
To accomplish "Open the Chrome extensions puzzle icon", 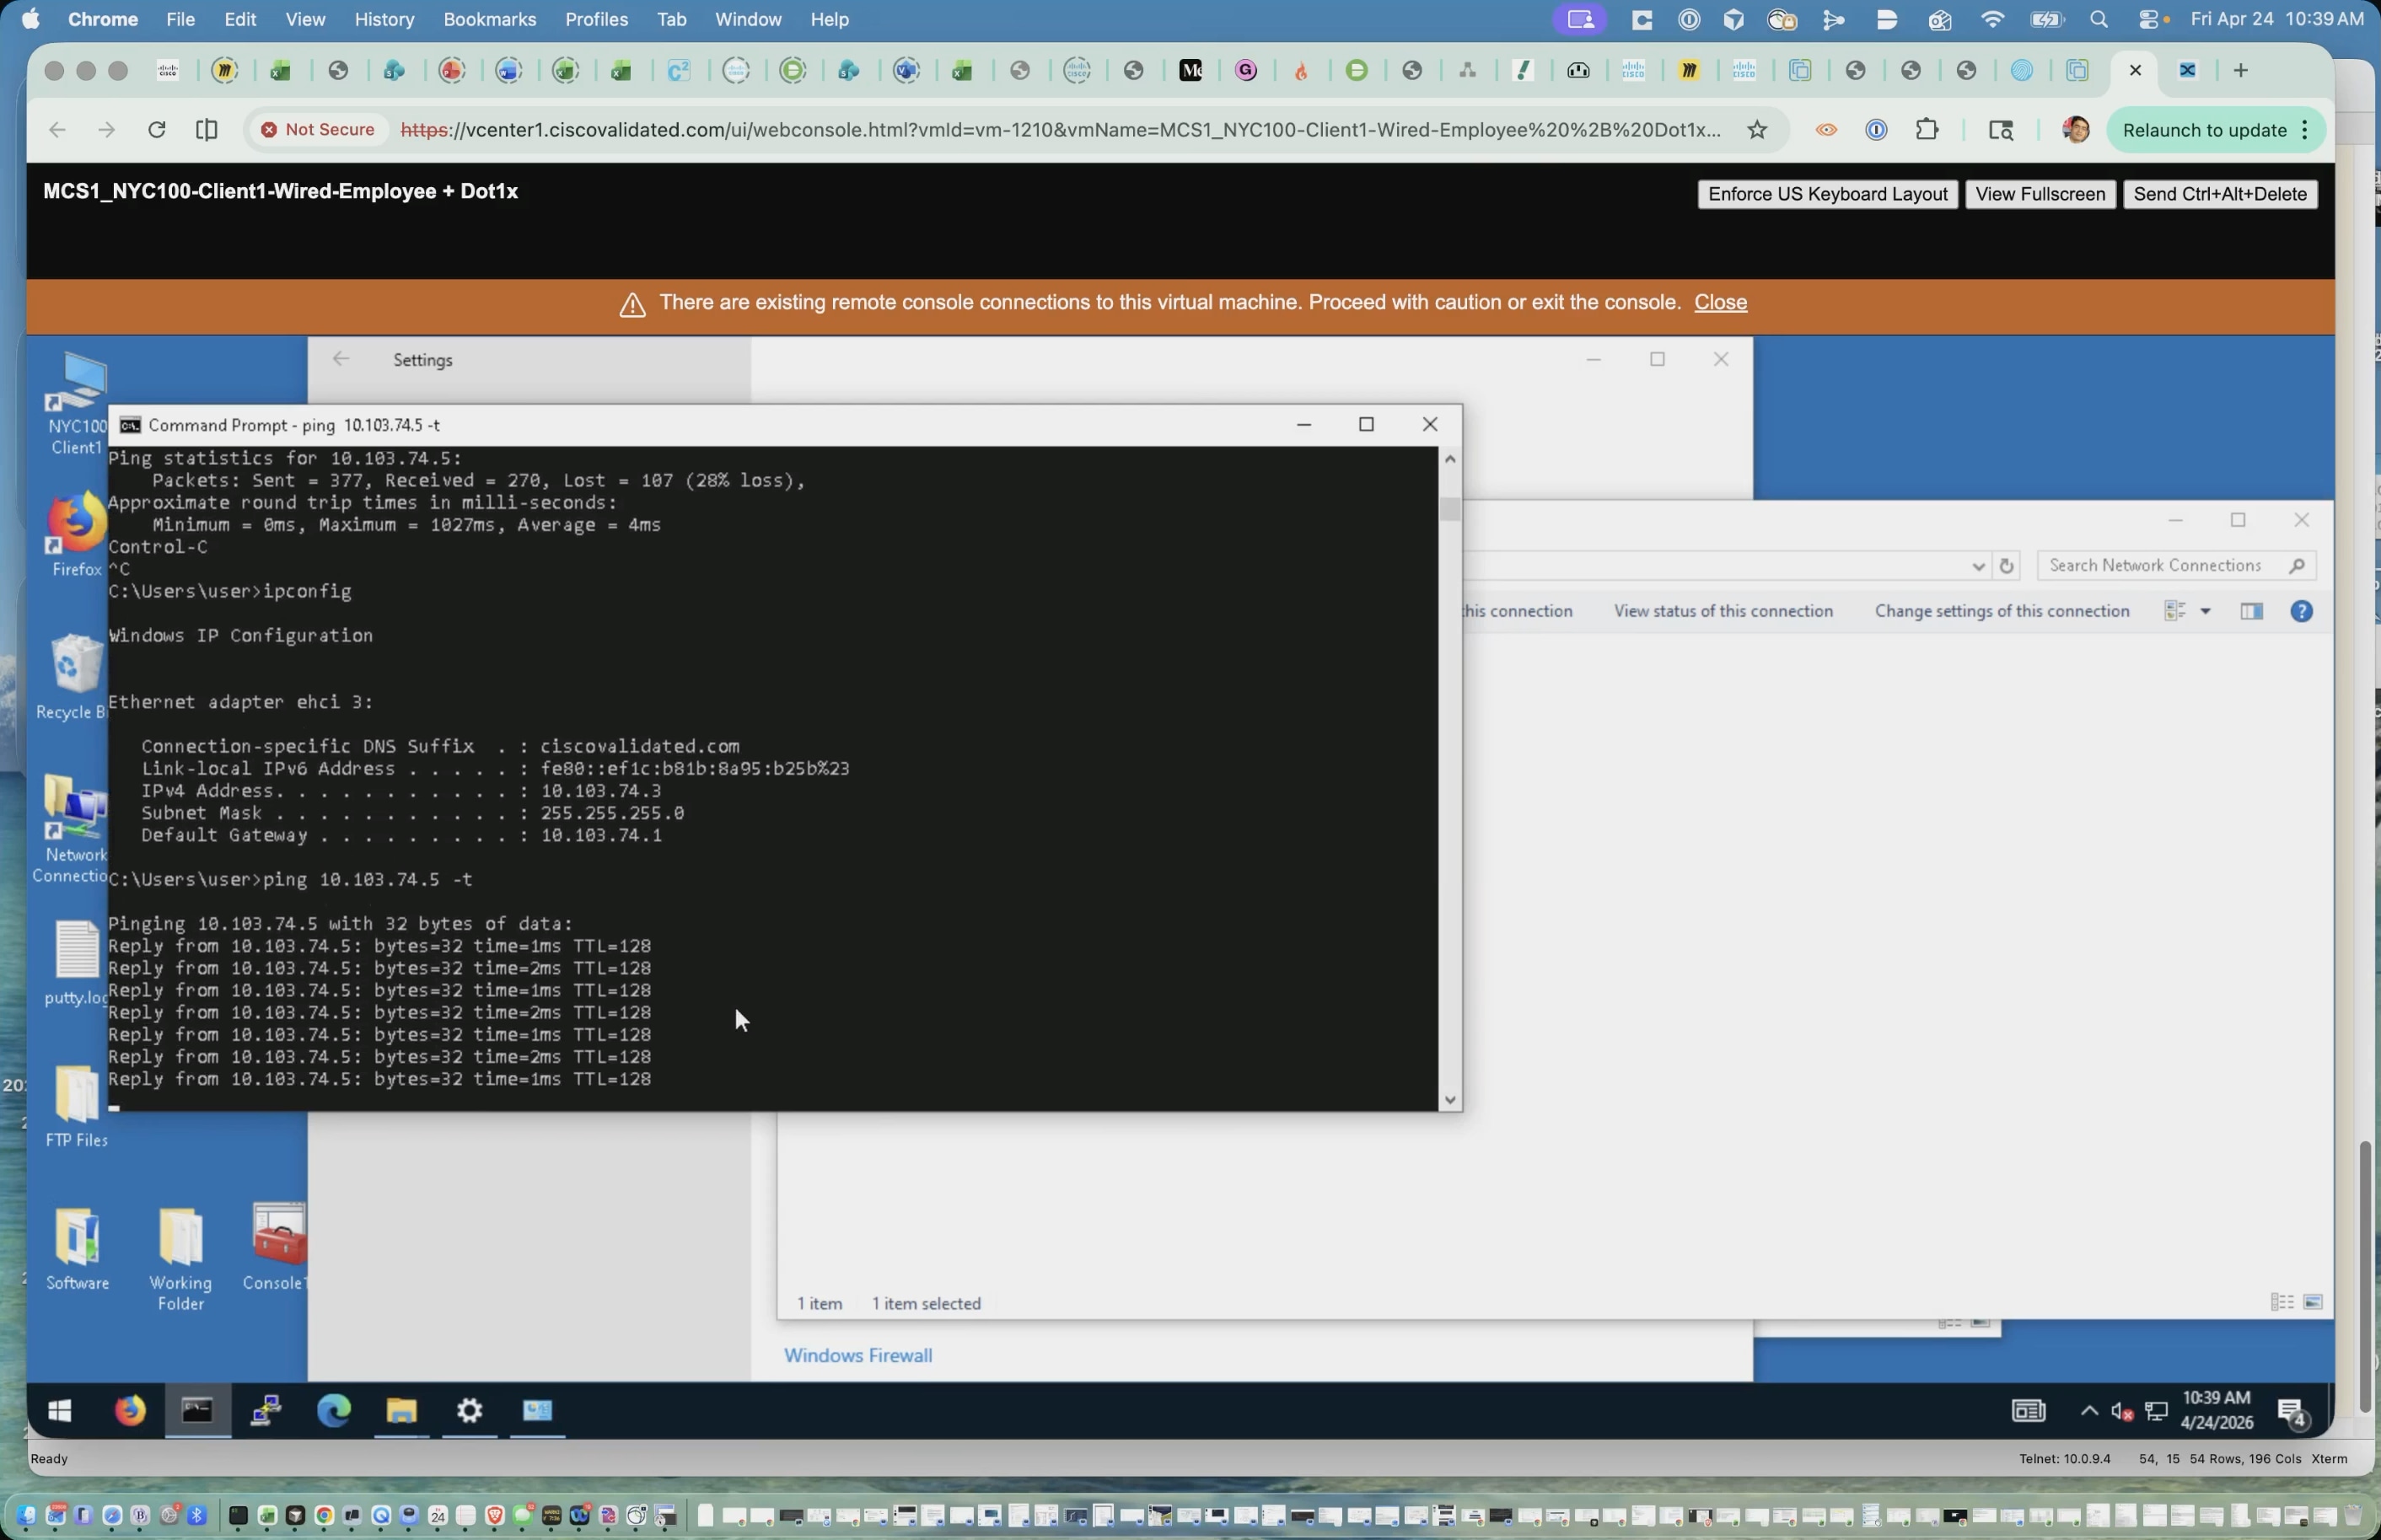I will click(1926, 130).
